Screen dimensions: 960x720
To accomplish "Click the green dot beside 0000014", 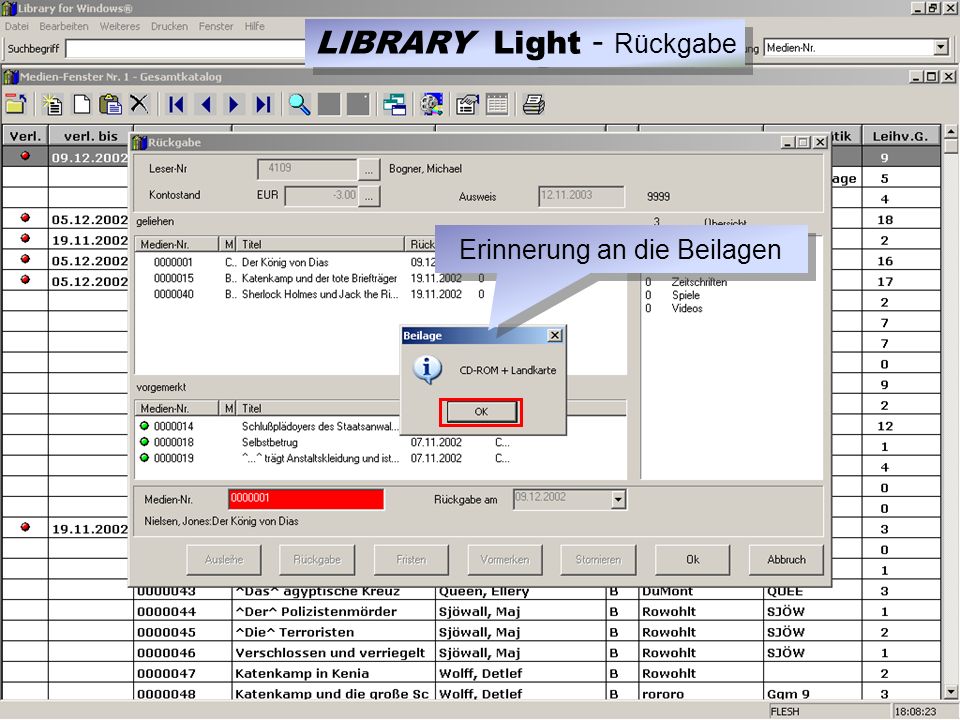I will click(144, 426).
